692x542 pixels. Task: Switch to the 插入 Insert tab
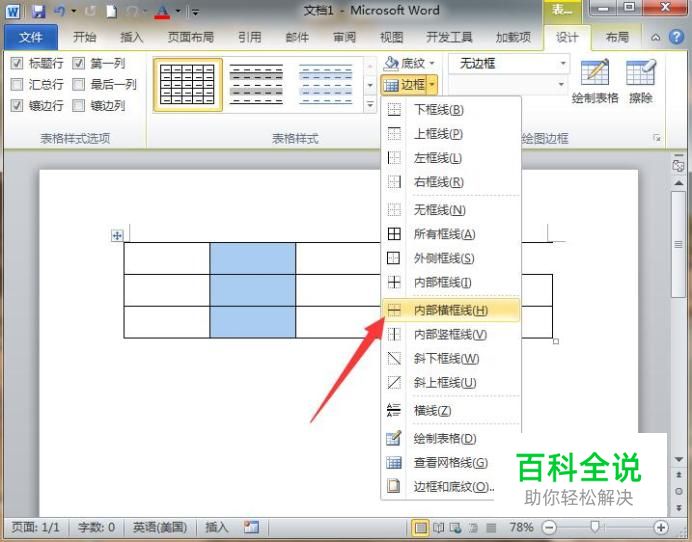pos(132,37)
